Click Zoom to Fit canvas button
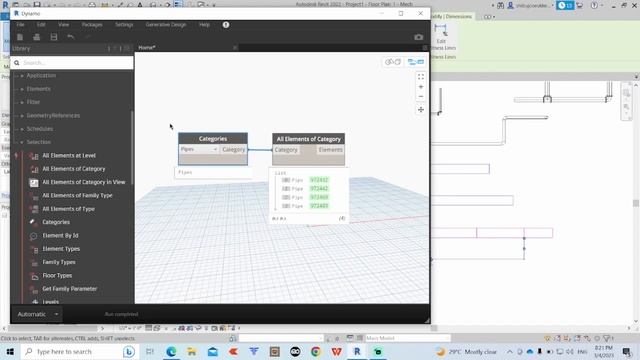 [x=421, y=77]
